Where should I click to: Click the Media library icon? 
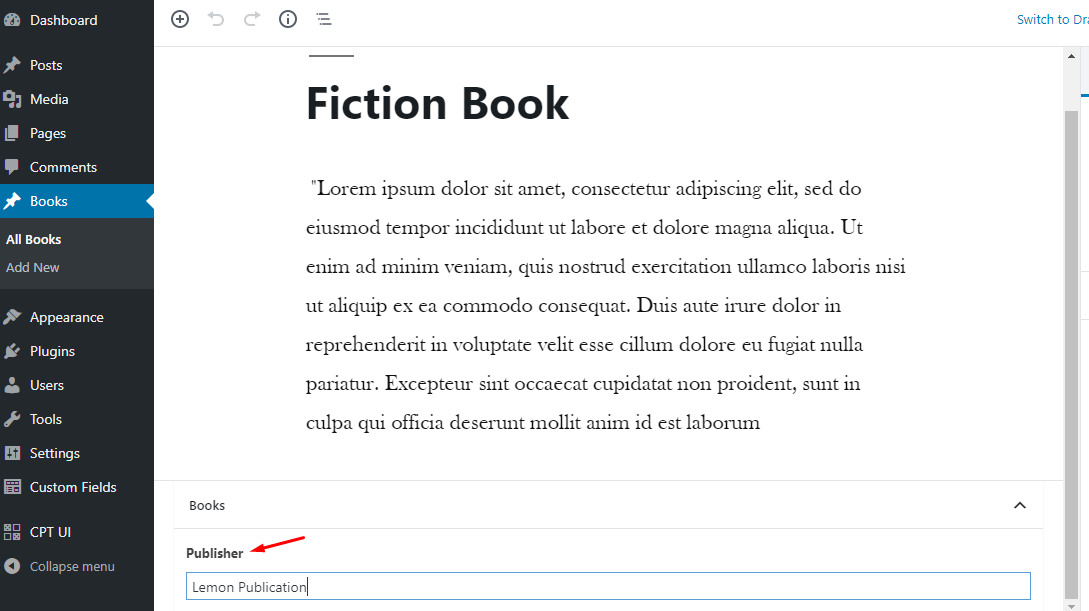point(12,99)
